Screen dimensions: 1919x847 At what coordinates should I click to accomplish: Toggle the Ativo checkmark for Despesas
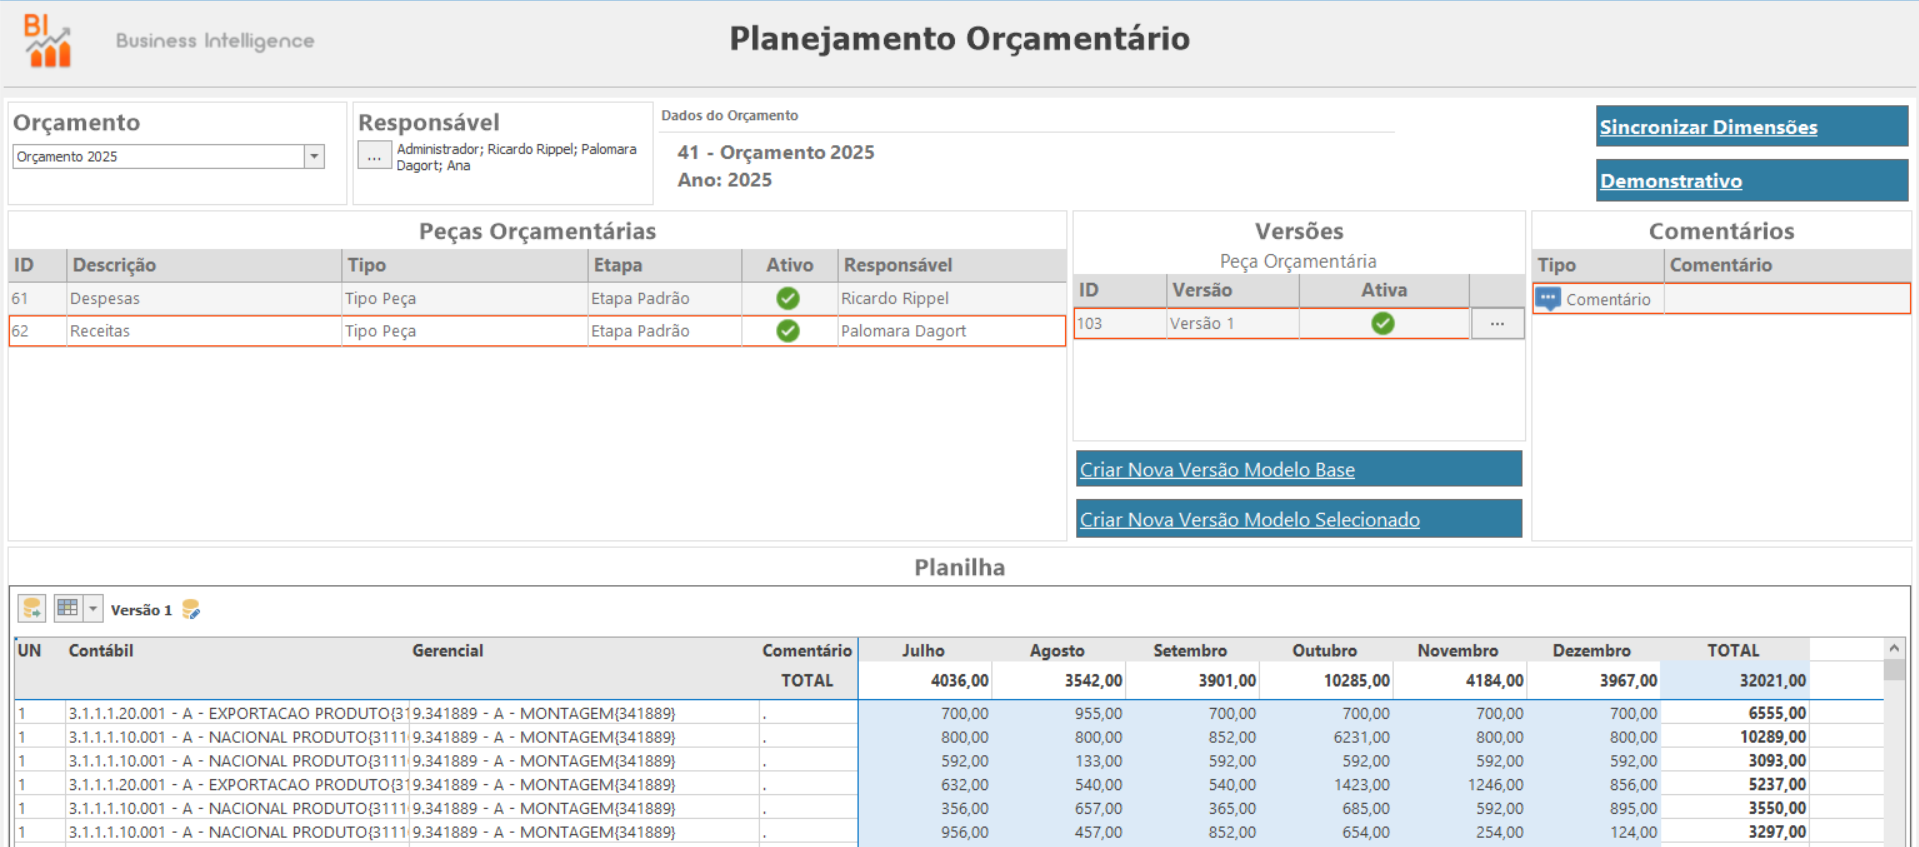[x=788, y=298]
